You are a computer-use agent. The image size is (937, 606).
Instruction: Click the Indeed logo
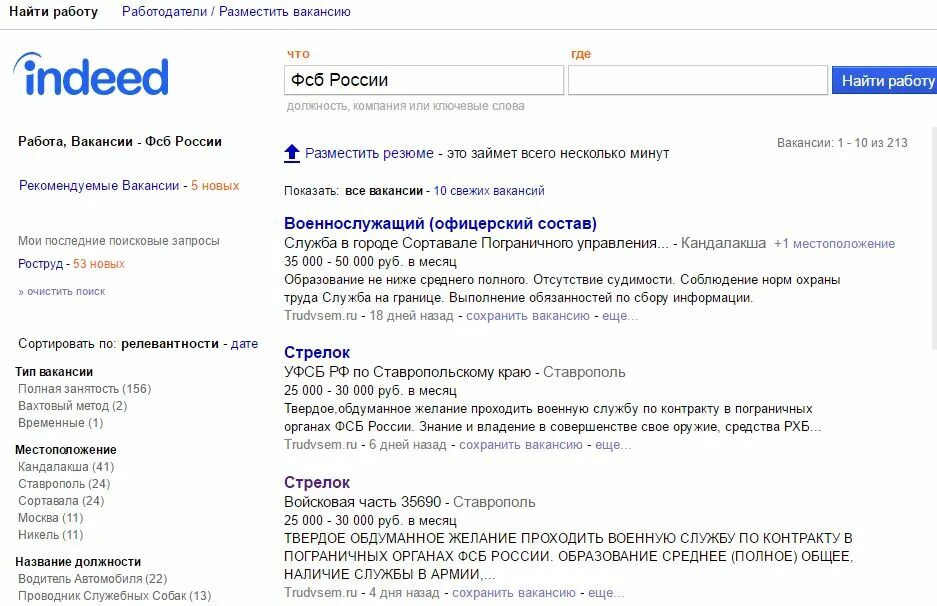tap(91, 74)
